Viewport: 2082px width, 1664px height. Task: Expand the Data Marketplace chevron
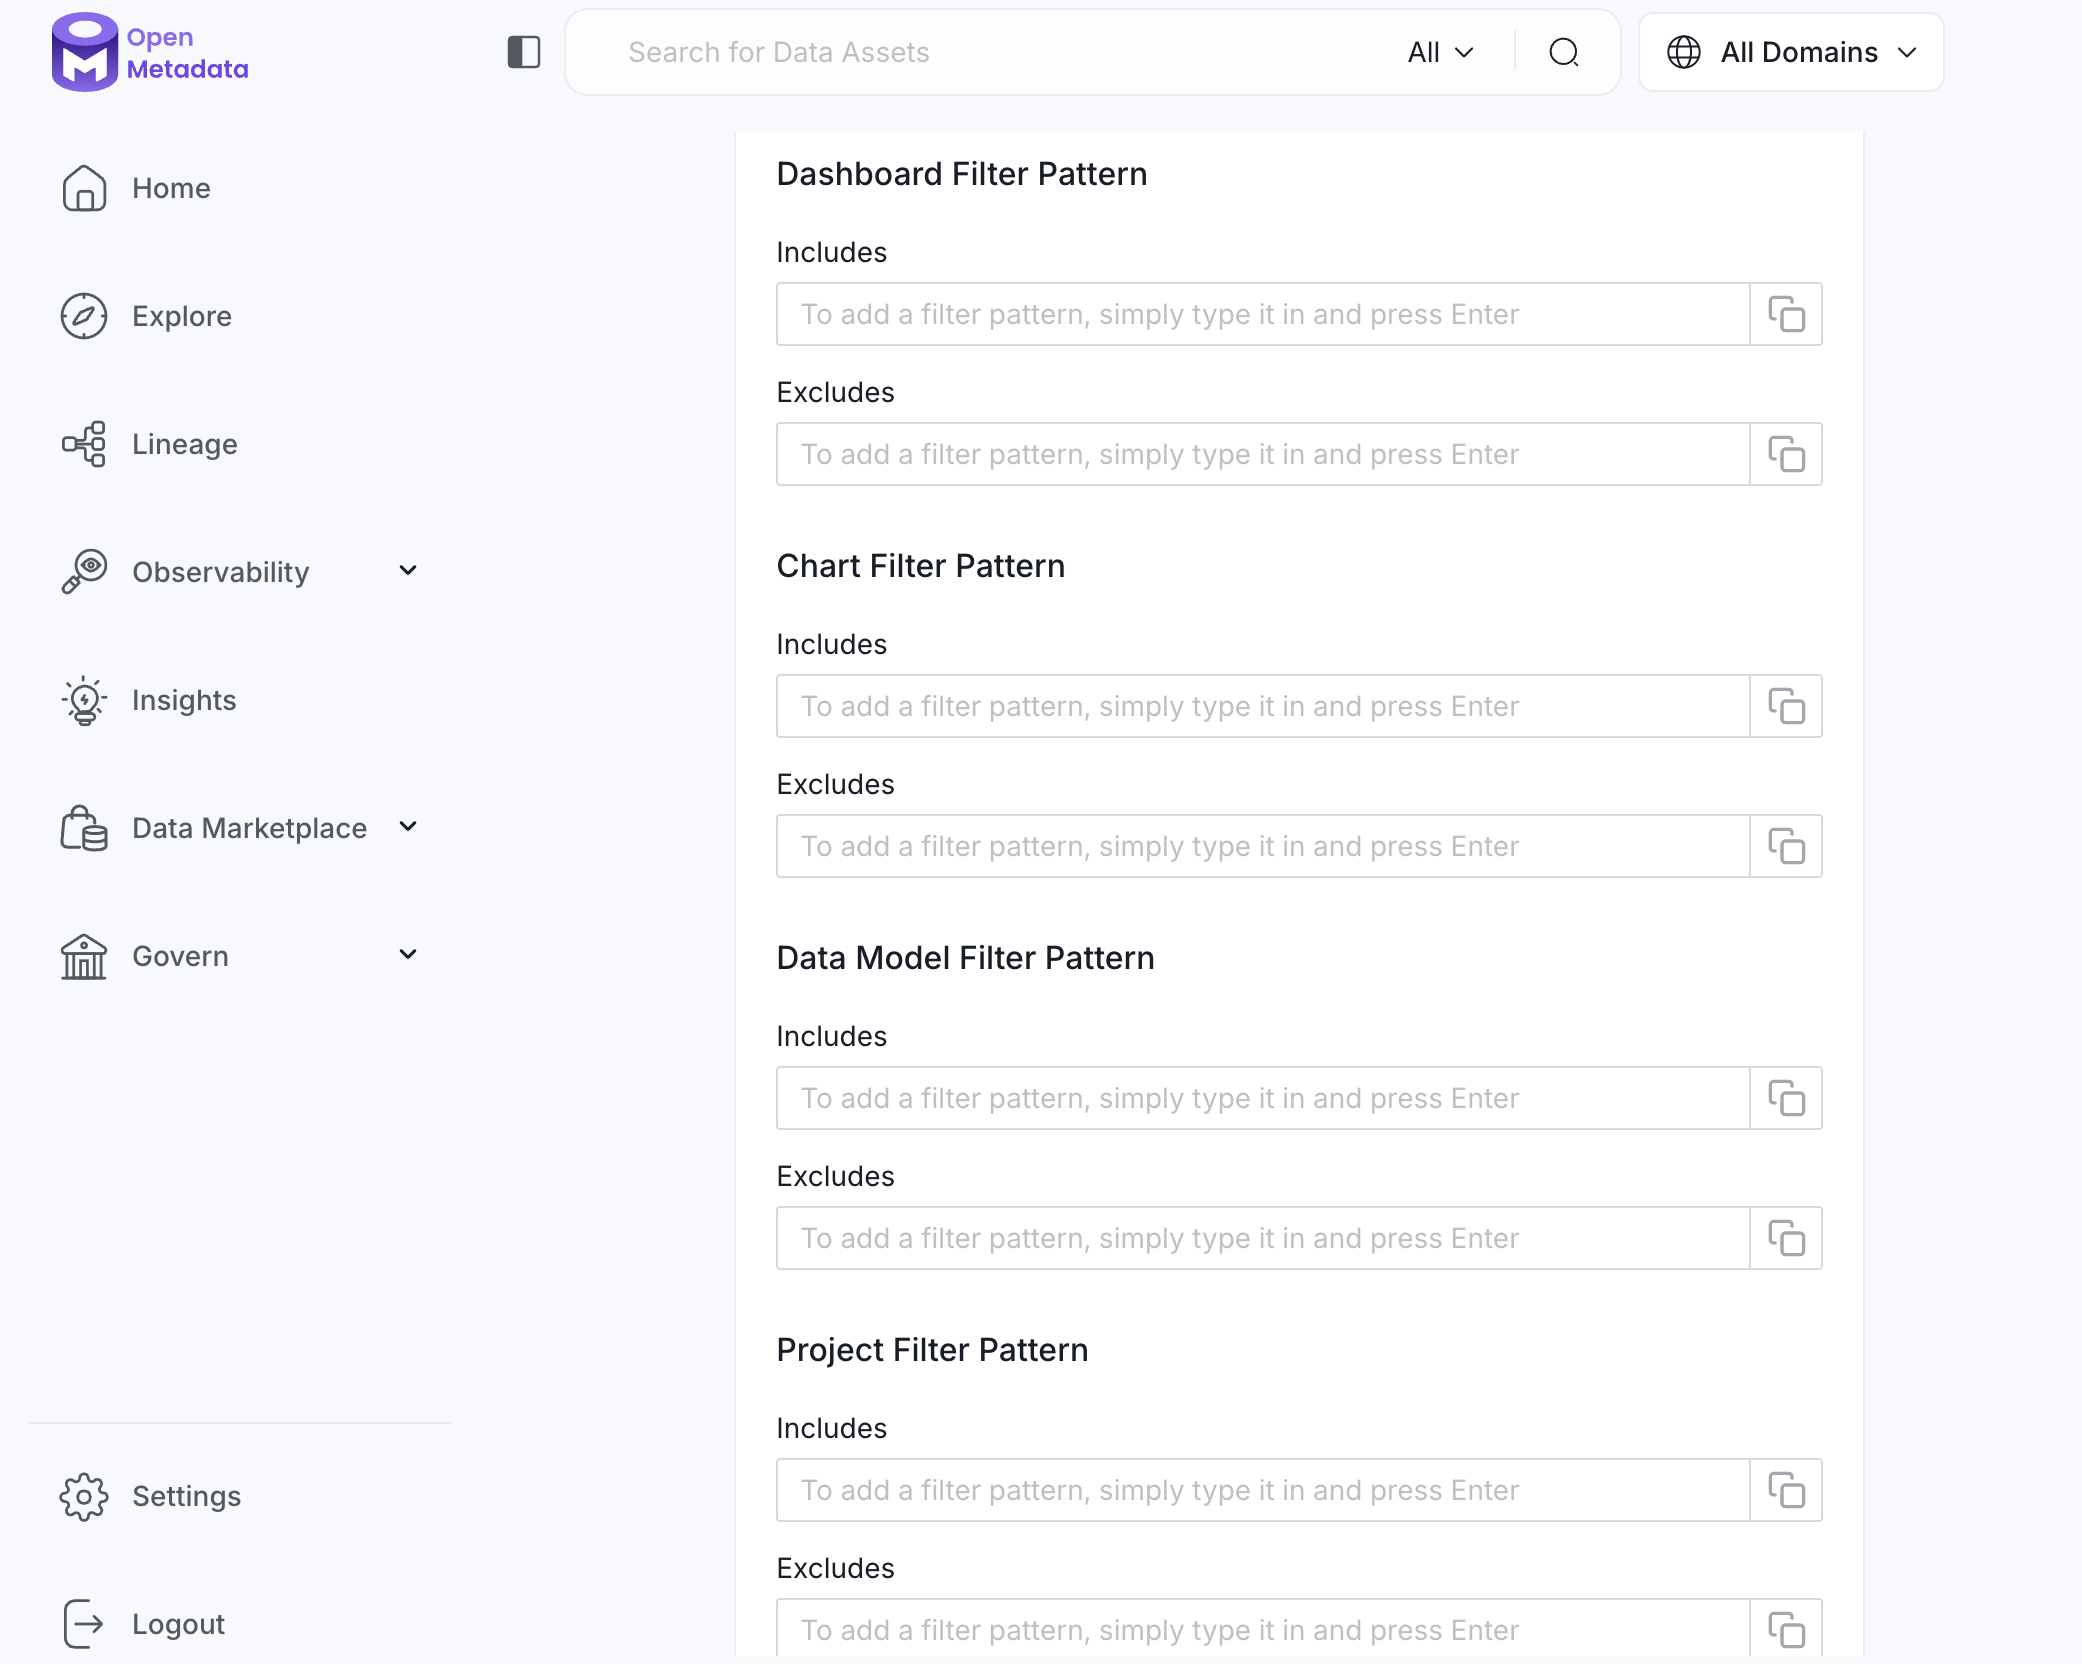tap(408, 826)
